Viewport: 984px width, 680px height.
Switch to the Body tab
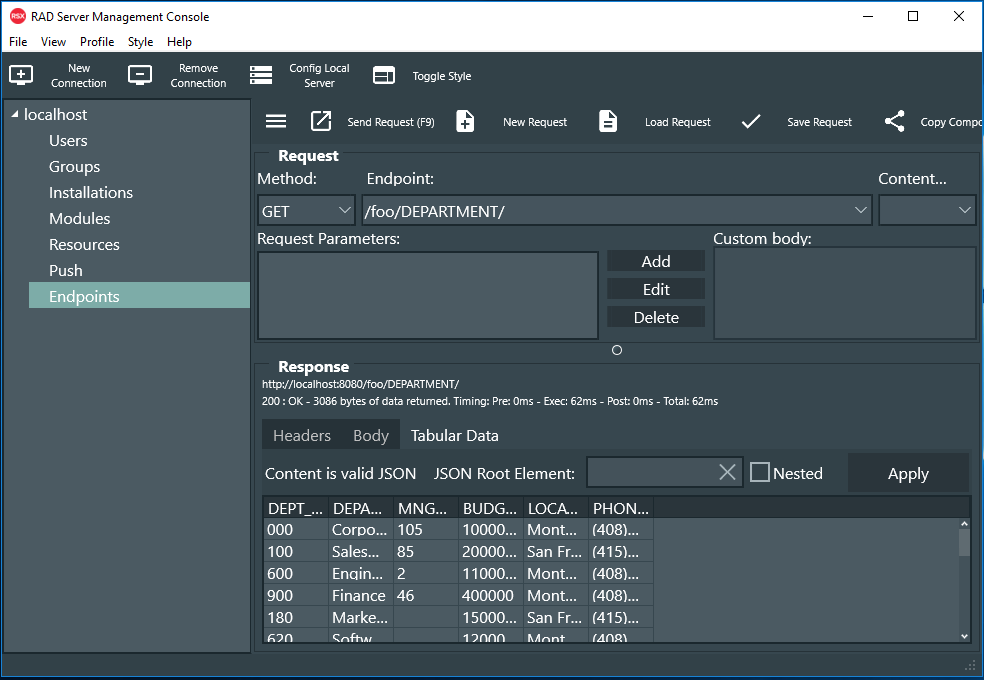click(x=371, y=435)
